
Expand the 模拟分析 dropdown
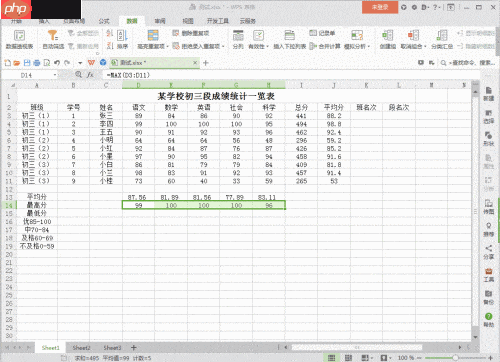tap(369, 46)
